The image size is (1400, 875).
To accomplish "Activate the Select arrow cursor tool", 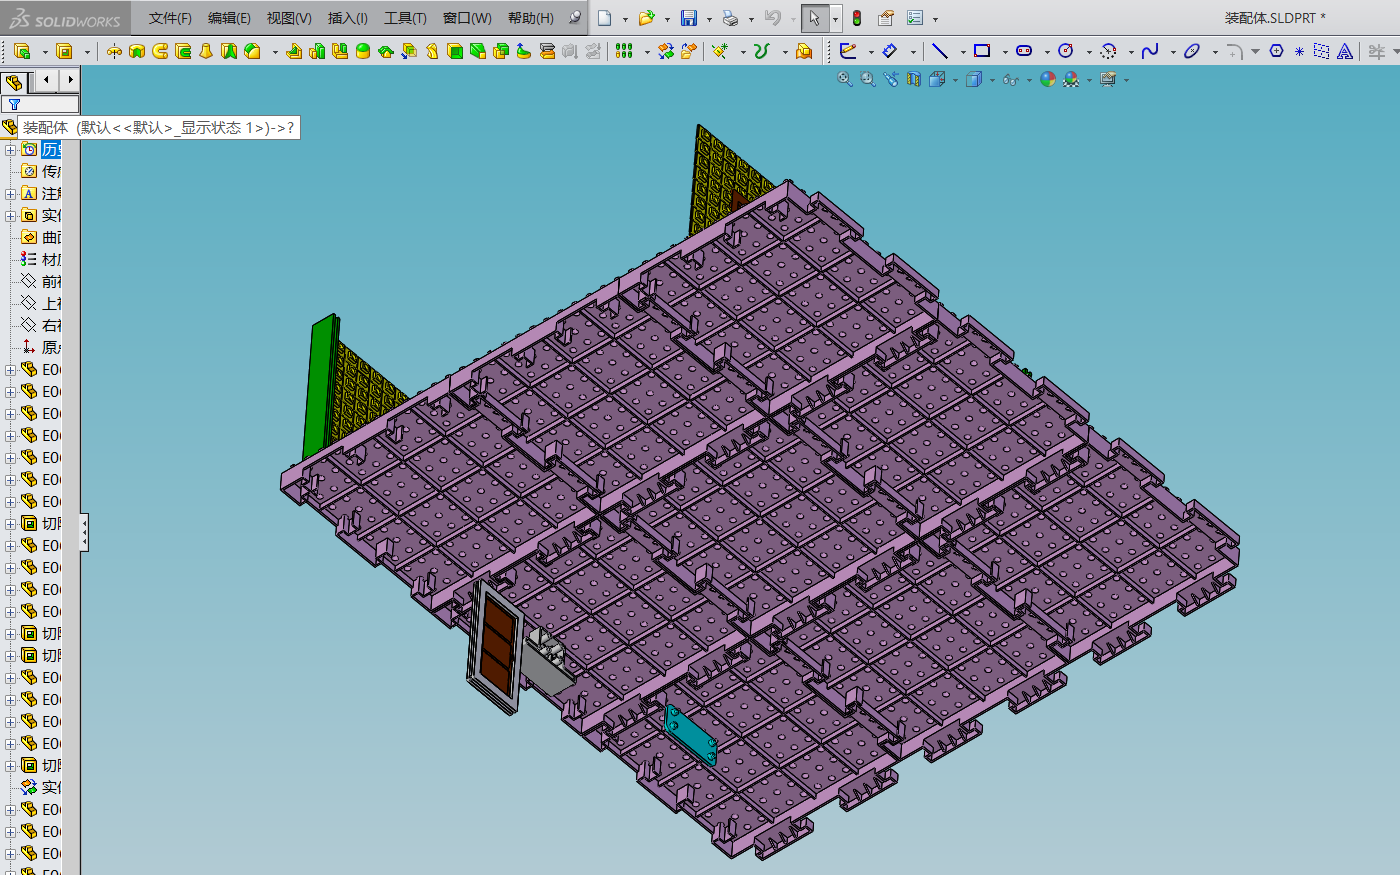I will click(x=815, y=18).
